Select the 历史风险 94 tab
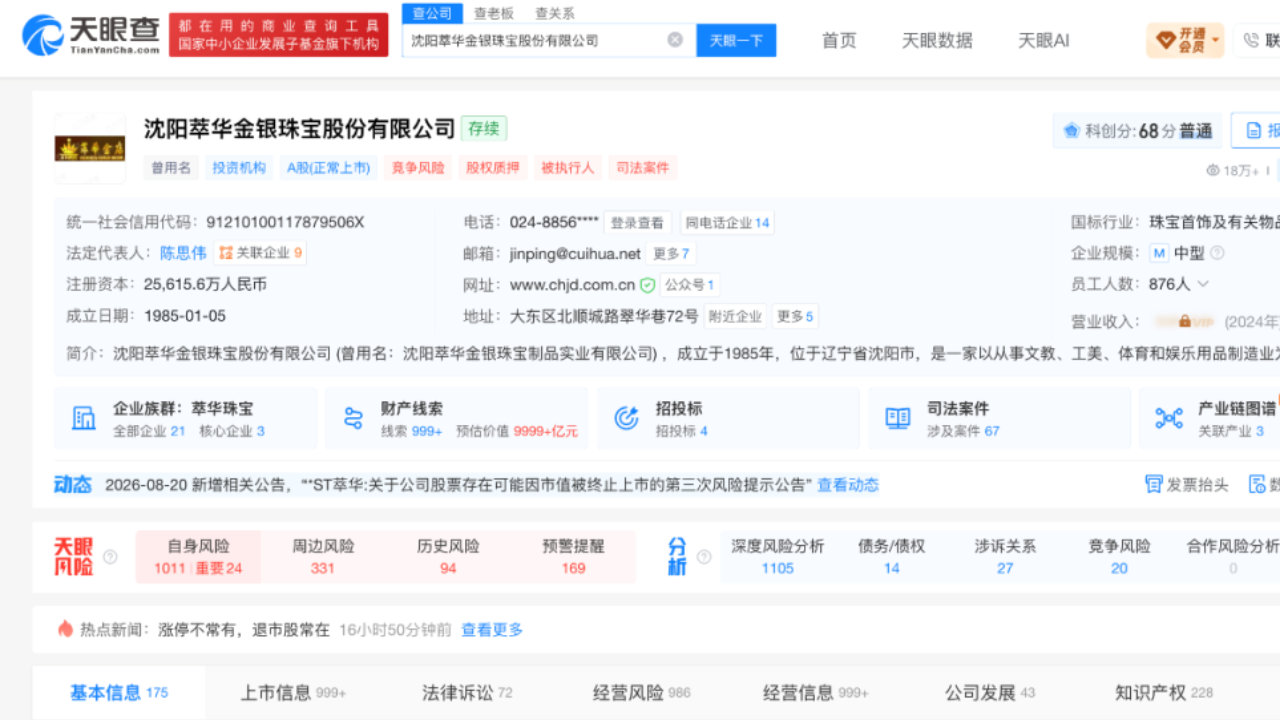1280x720 pixels. (x=448, y=557)
